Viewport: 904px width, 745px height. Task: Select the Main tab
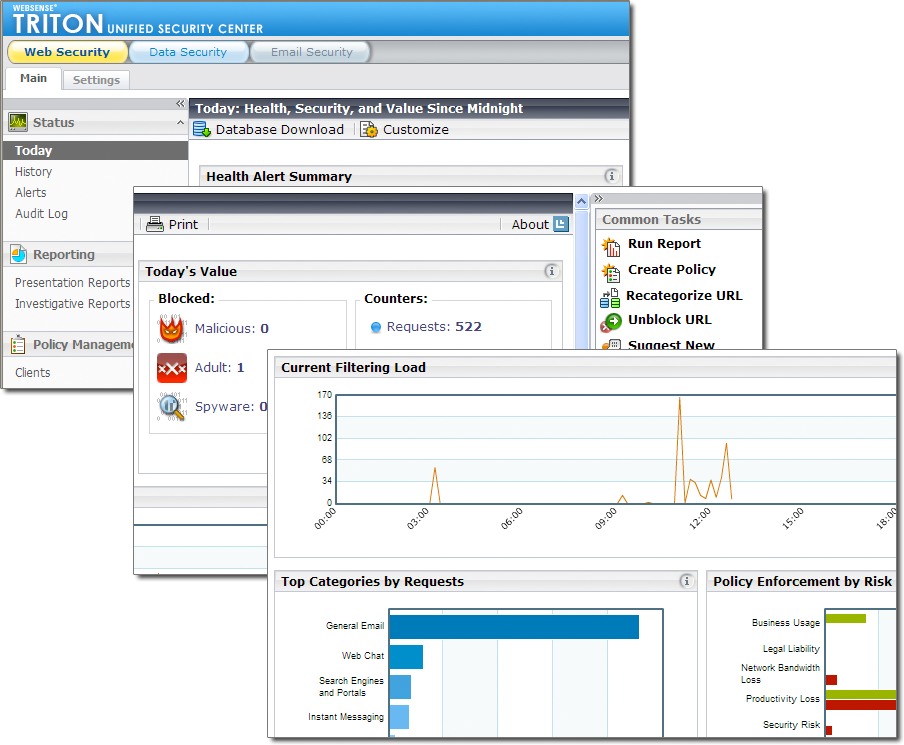(x=33, y=78)
